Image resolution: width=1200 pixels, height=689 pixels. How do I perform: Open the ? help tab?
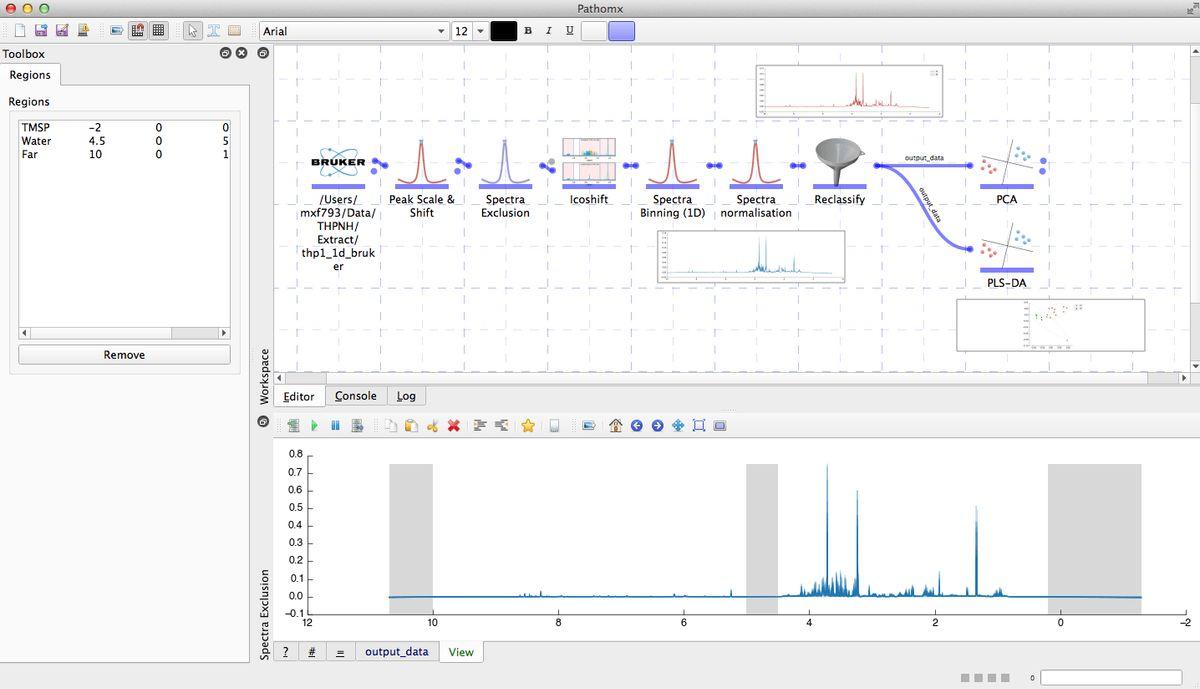point(286,651)
